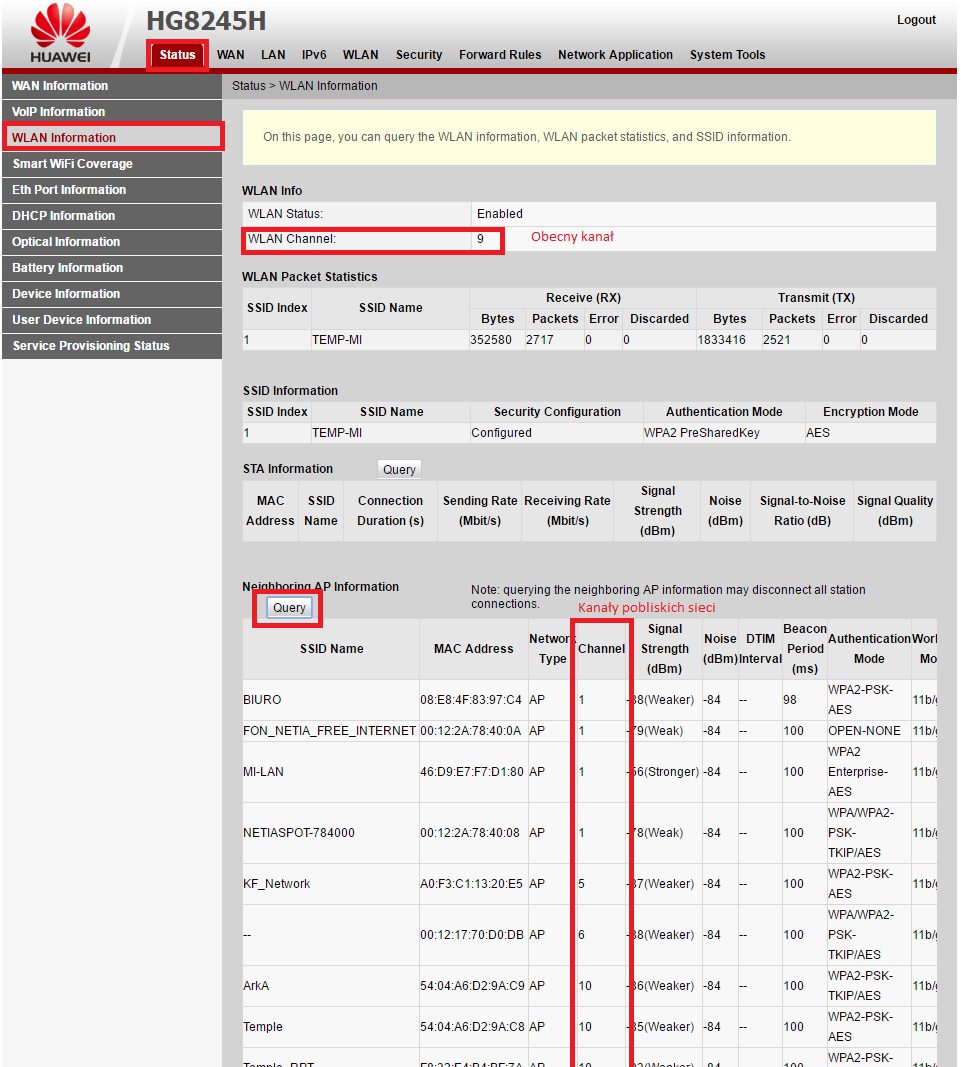The image size is (961, 1067).
Task: Click the Channel column header
Action: pyautogui.click(x=602, y=649)
